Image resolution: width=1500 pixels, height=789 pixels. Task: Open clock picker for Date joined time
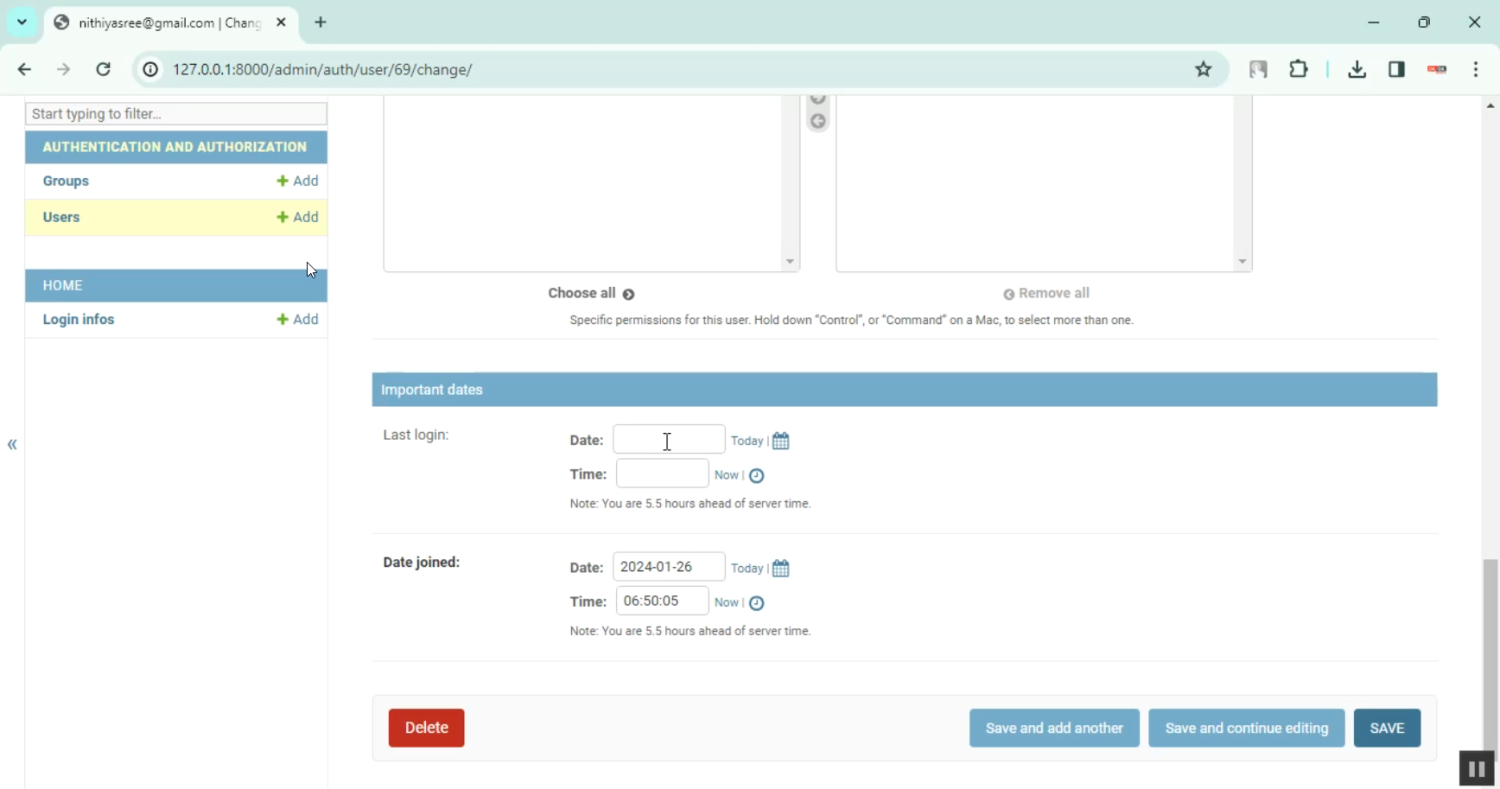pos(757,603)
